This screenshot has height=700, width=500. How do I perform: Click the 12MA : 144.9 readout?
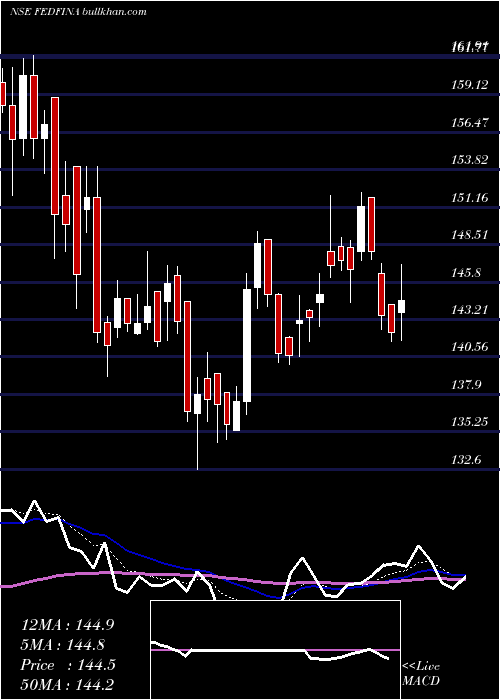point(67,625)
